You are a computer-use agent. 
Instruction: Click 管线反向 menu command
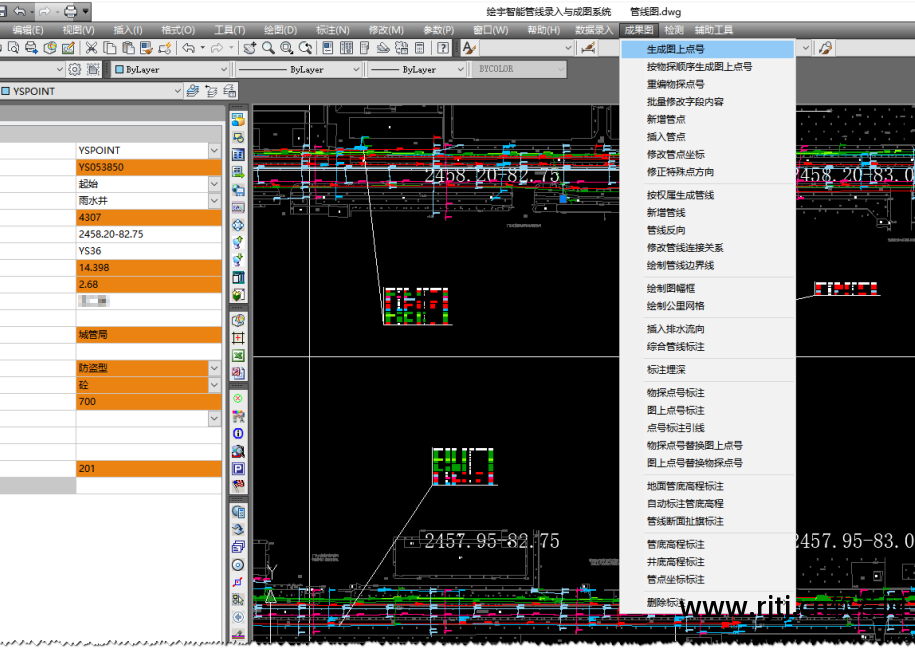[666, 230]
